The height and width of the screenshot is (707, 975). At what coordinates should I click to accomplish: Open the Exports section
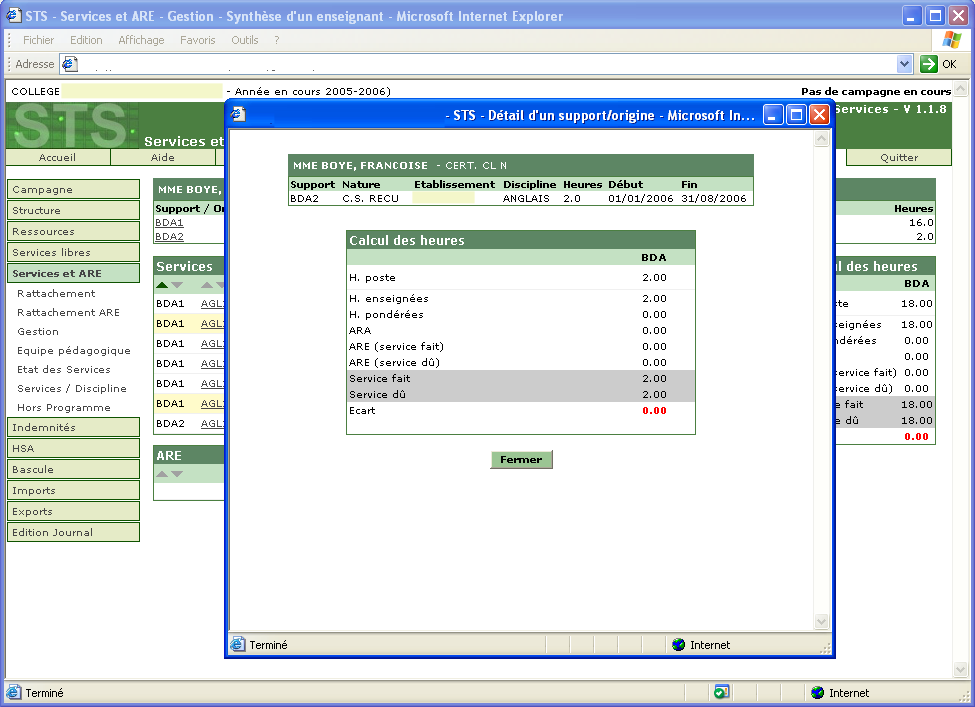(73, 511)
